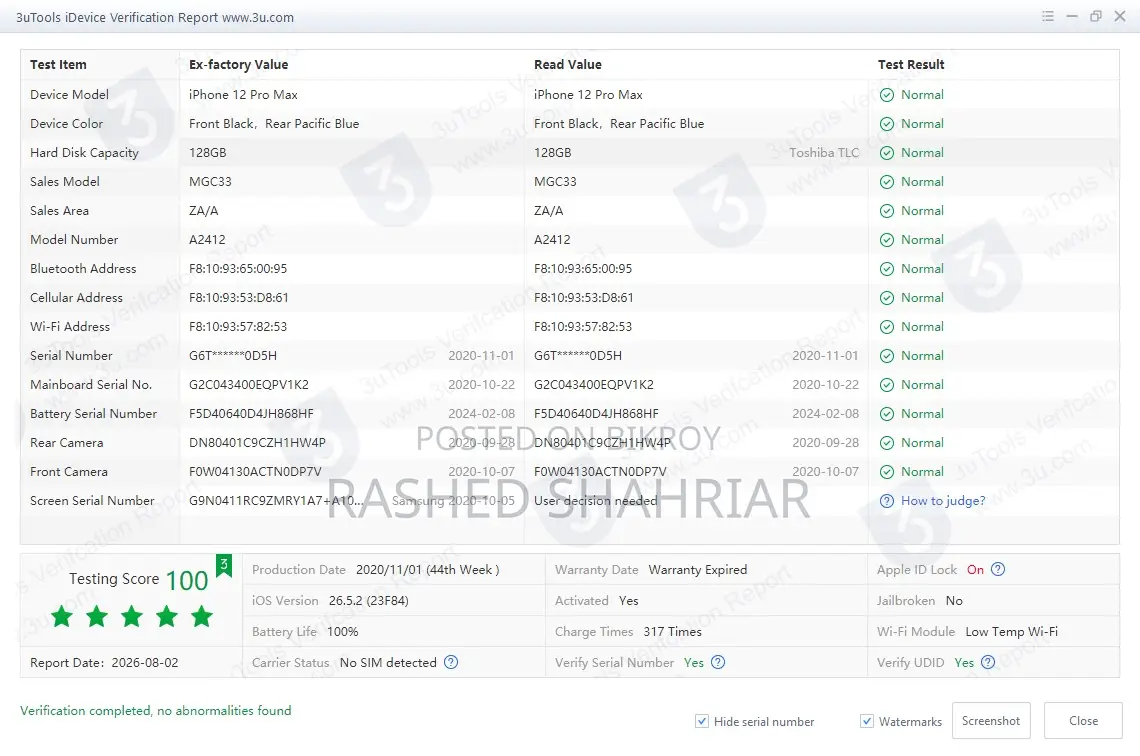Click the 'Low Temp Wi-Fi' module value
The width and height of the screenshot is (1140, 756).
pos(1011,632)
